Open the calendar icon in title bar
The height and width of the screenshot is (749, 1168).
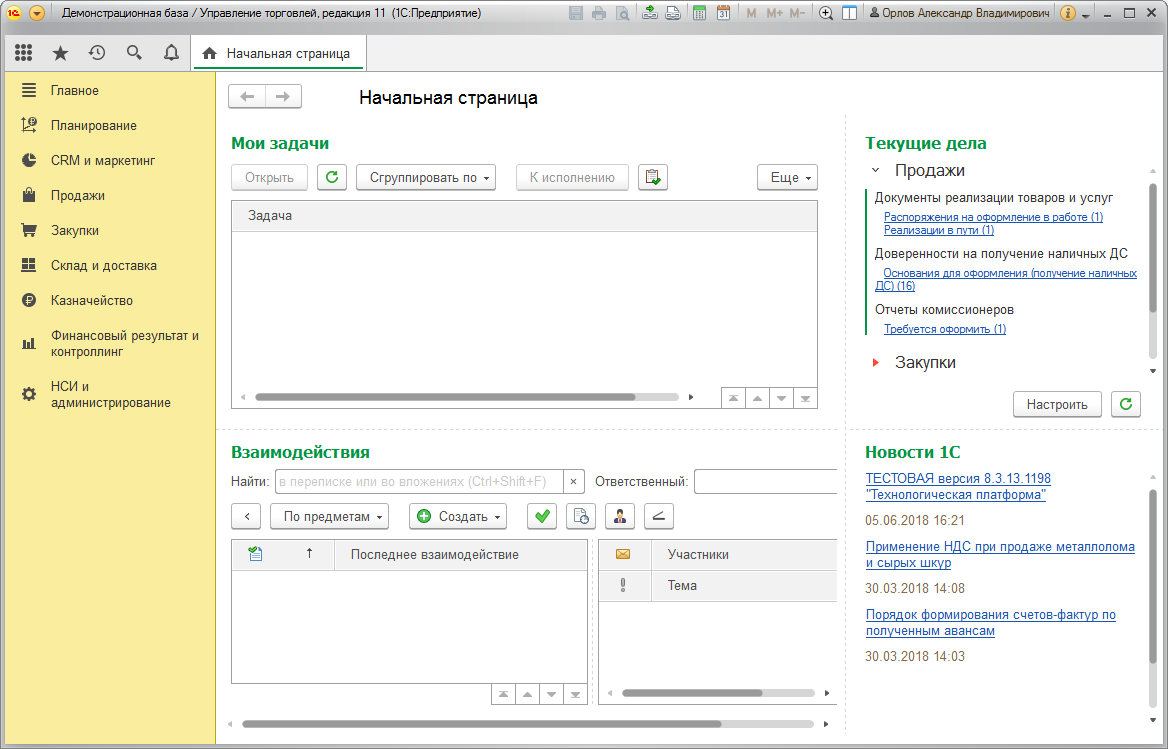(723, 13)
